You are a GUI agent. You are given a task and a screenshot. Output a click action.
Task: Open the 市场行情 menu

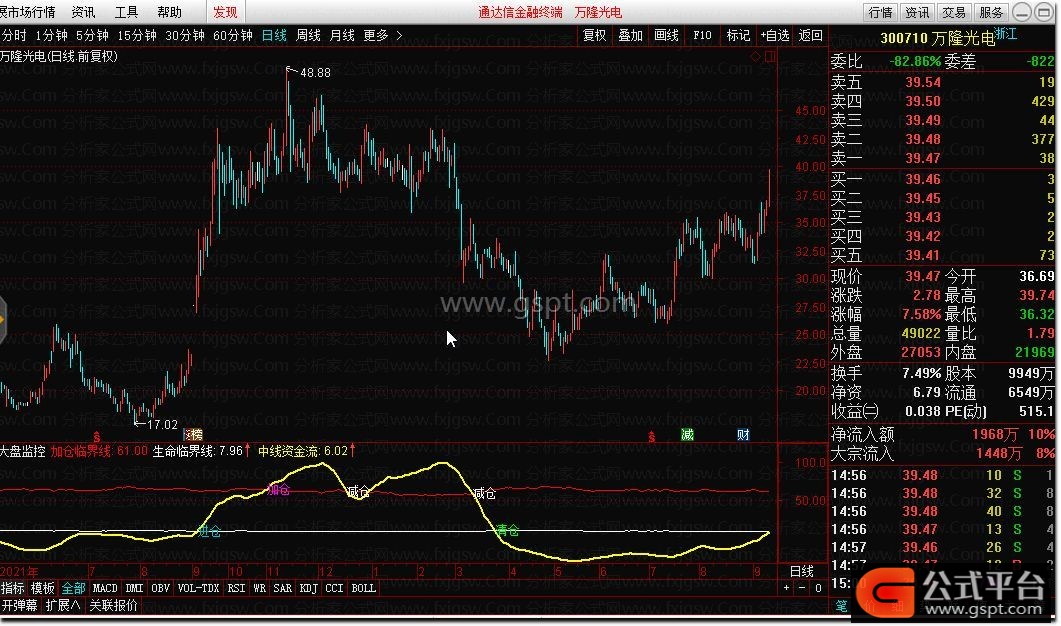pos(28,12)
